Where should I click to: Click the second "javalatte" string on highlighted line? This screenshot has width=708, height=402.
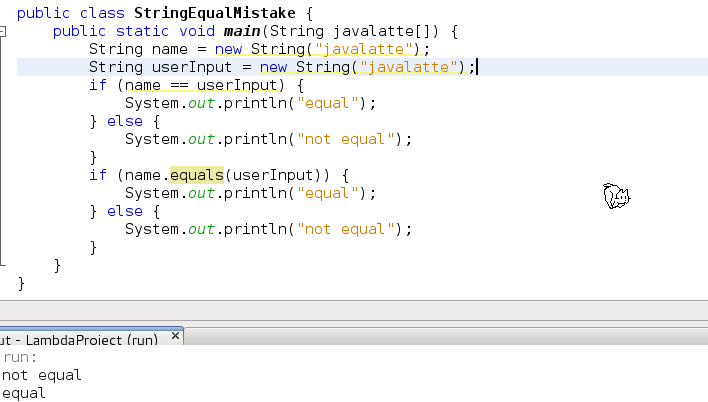coord(409,67)
